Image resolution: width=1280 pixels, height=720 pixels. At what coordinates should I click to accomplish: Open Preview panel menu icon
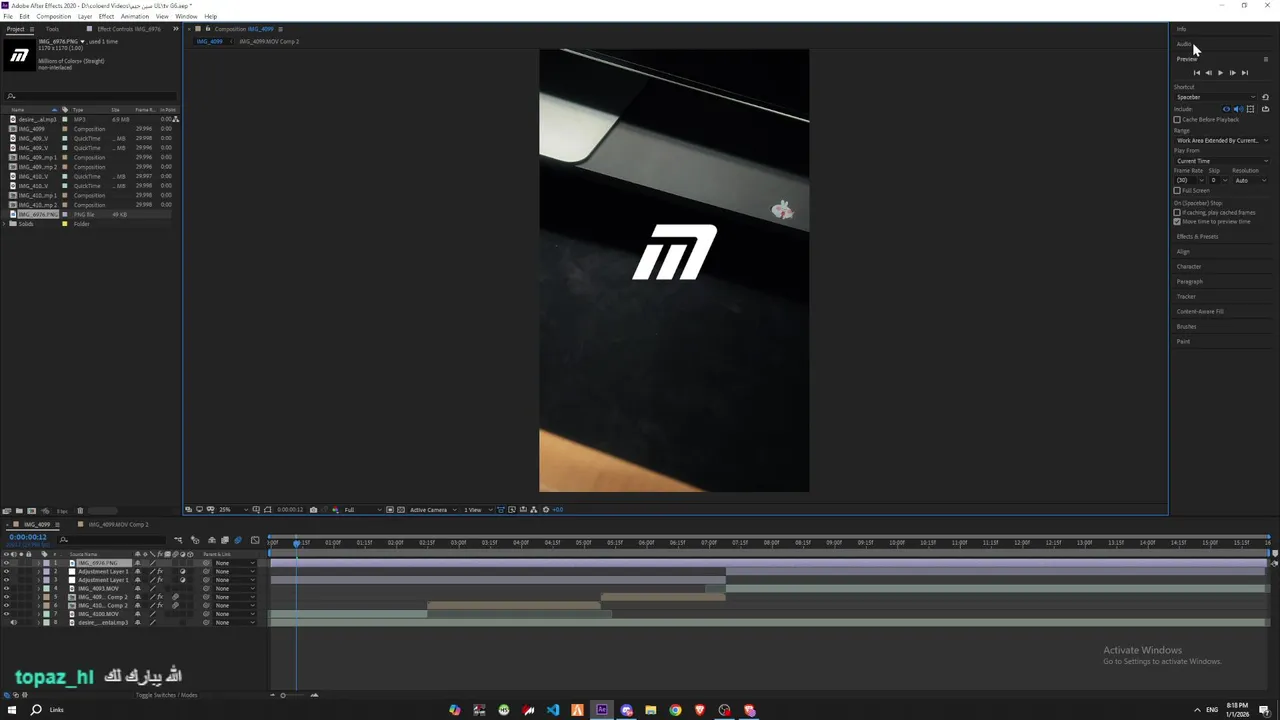click(x=1265, y=59)
